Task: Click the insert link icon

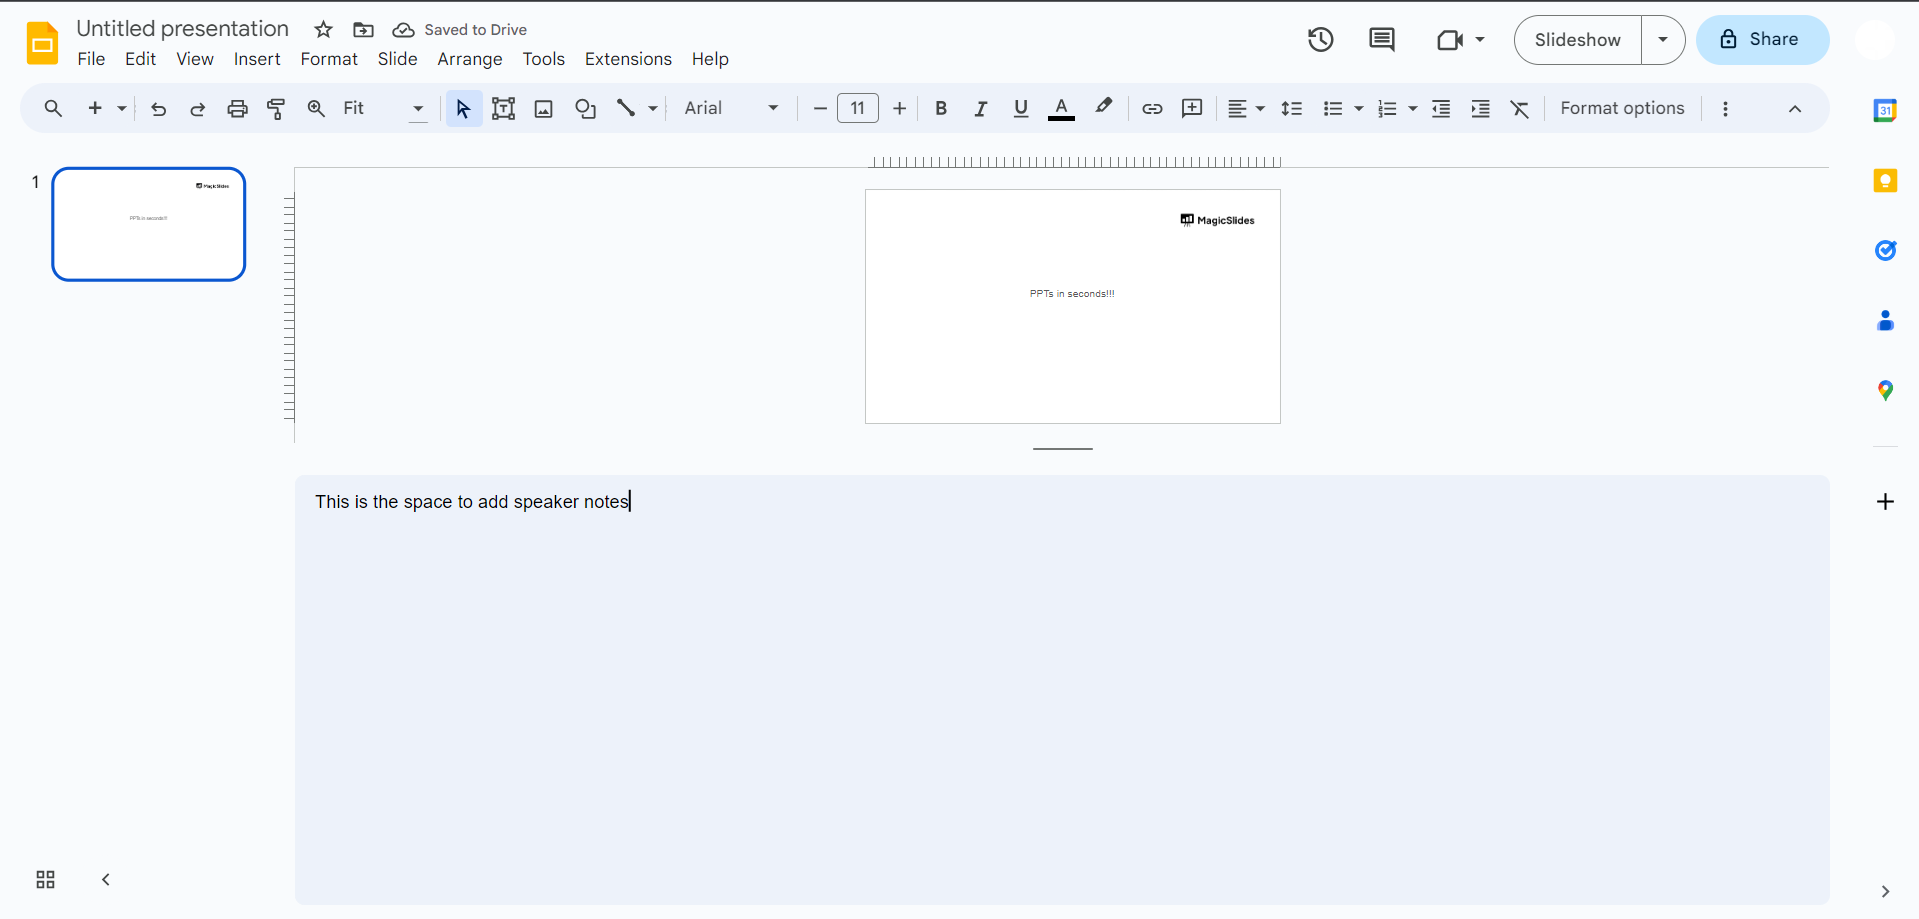Action: point(1152,109)
